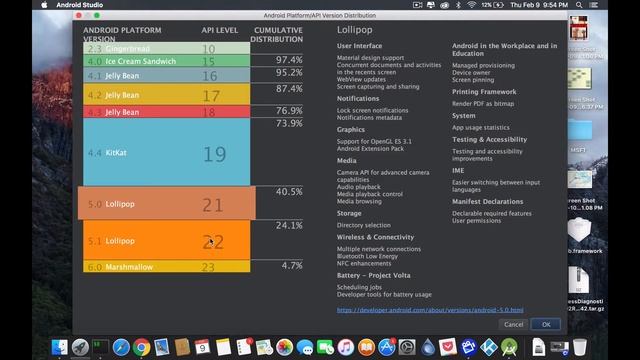Viewport: 640px width, 360px height.
Task: Click the 'Bluetooth Low Energy' text
Action: [x=367, y=256]
